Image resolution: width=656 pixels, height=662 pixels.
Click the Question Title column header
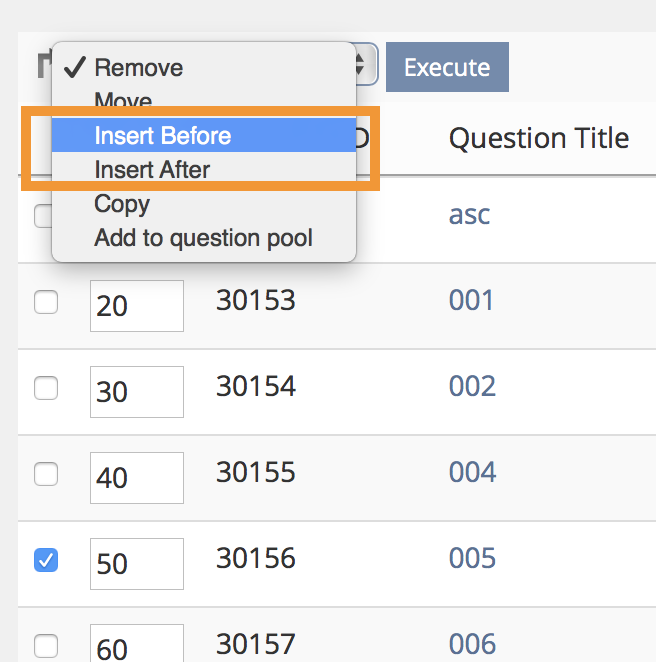coord(538,138)
